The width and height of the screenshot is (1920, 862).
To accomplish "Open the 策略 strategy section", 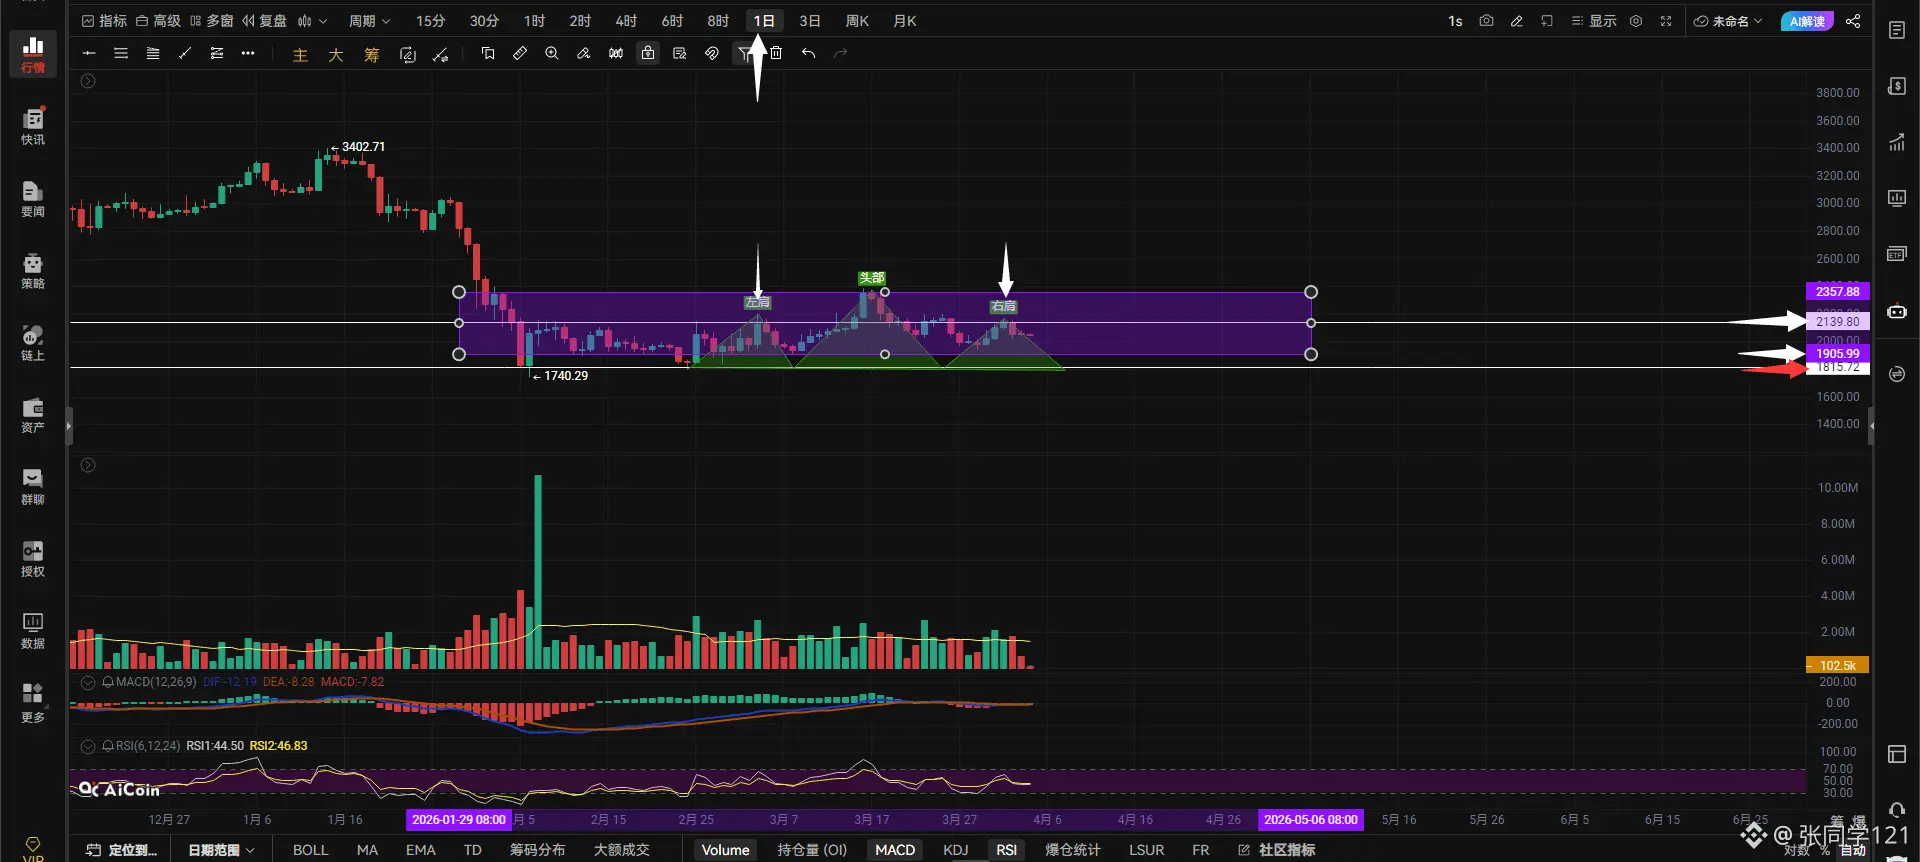I will click(33, 270).
